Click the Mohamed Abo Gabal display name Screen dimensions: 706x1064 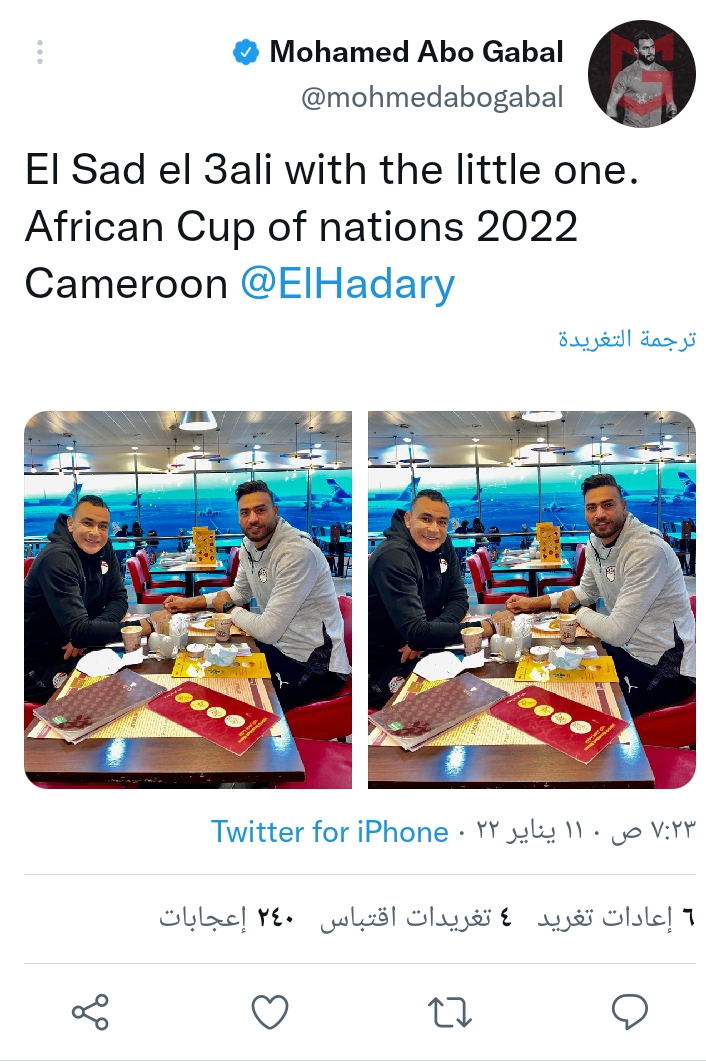pyautogui.click(x=416, y=52)
